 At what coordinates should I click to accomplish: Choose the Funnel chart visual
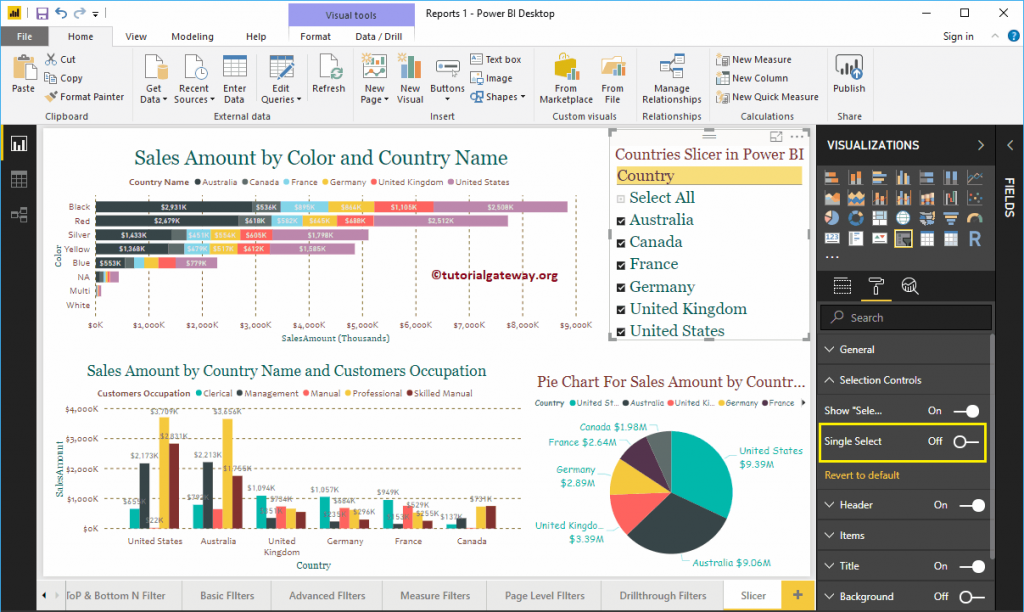pos(950,216)
